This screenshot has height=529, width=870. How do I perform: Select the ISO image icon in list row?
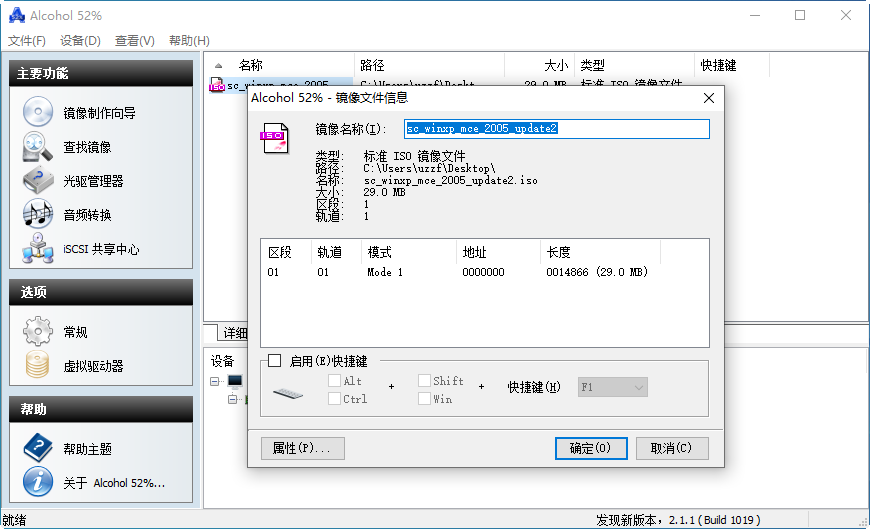pyautogui.click(x=216, y=86)
